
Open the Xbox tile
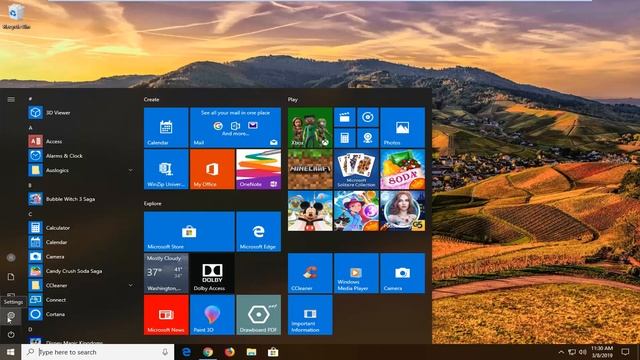click(x=310, y=127)
